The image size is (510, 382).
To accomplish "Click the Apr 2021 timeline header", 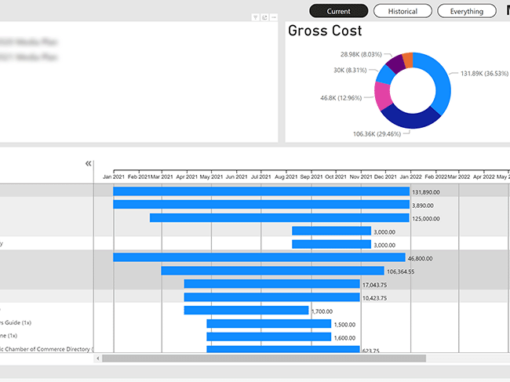I will (187, 177).
